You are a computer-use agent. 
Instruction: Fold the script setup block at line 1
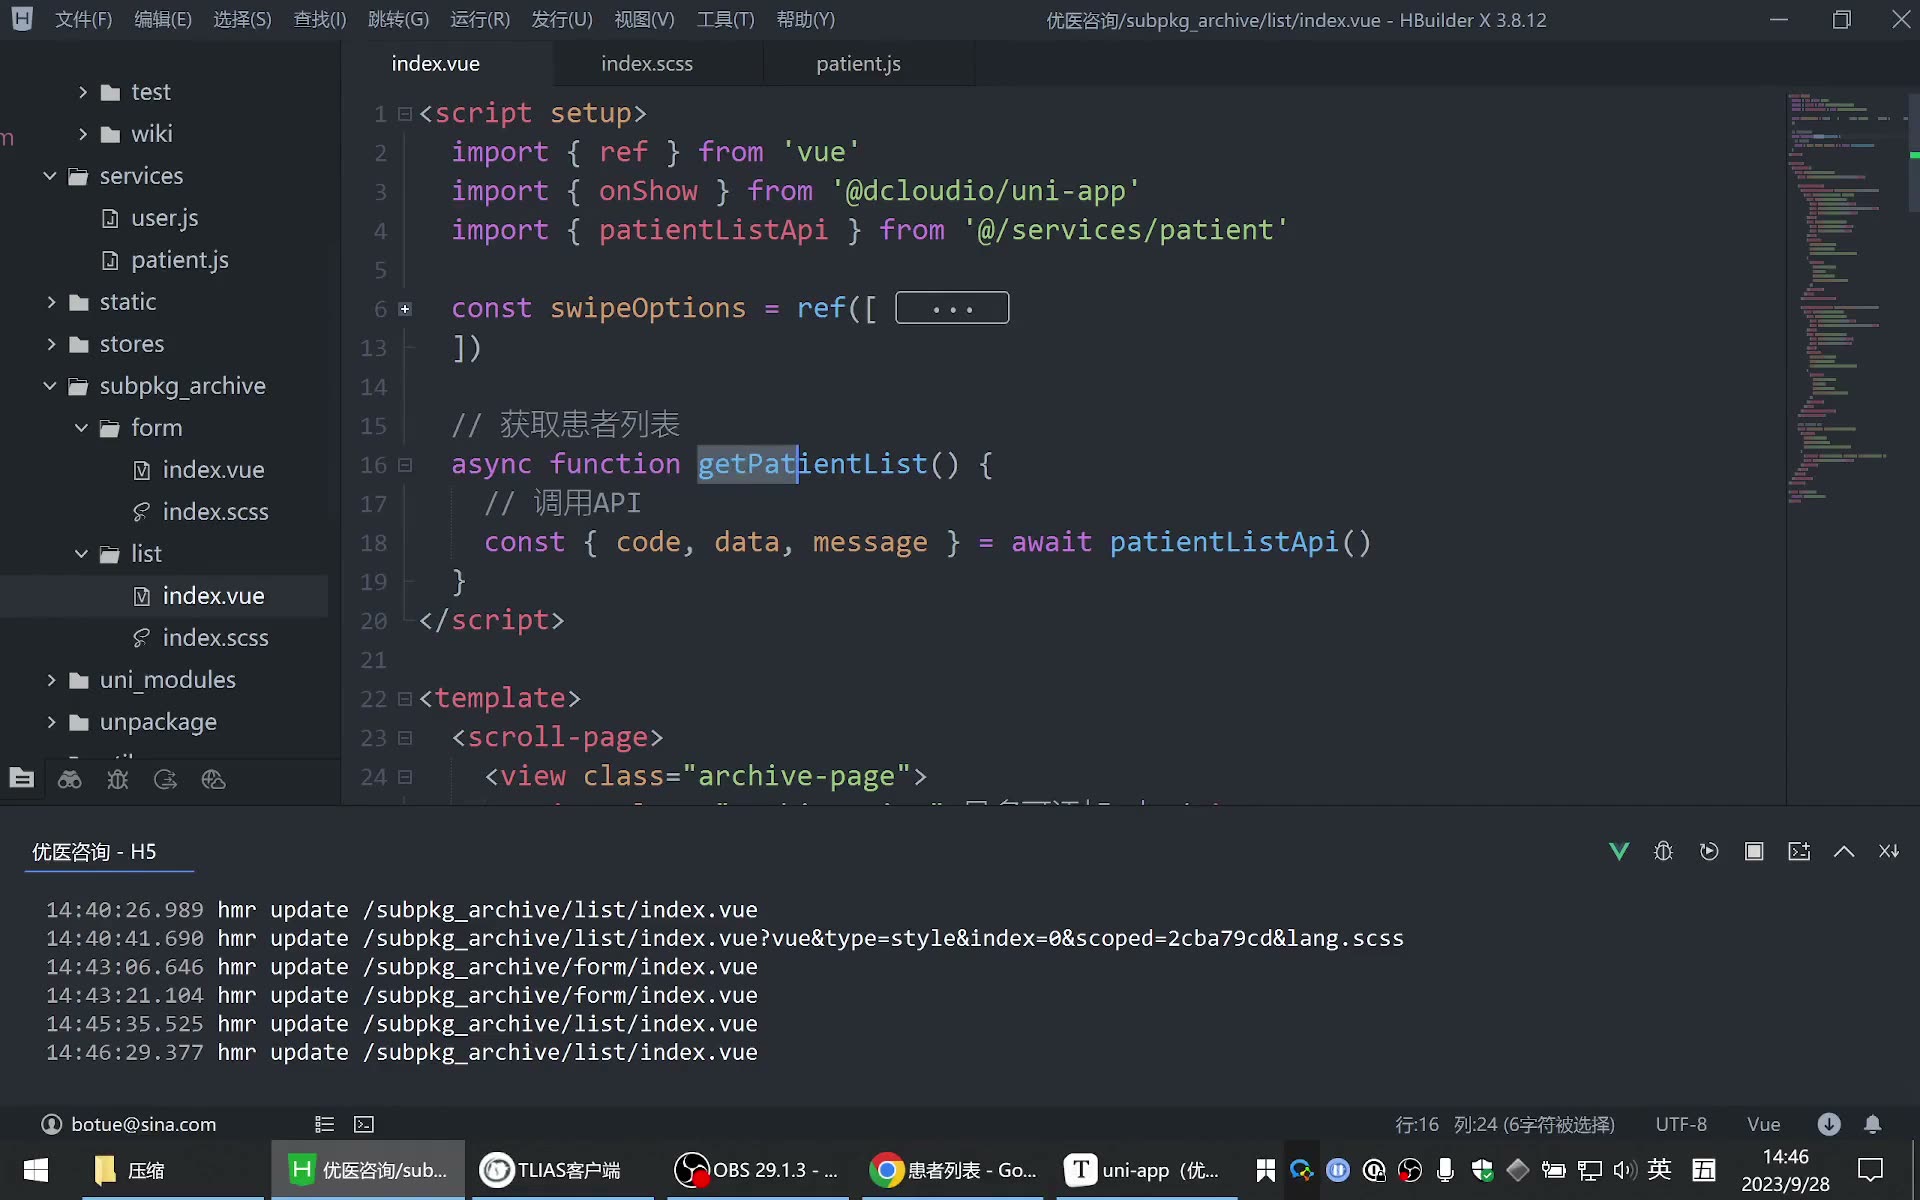405,114
